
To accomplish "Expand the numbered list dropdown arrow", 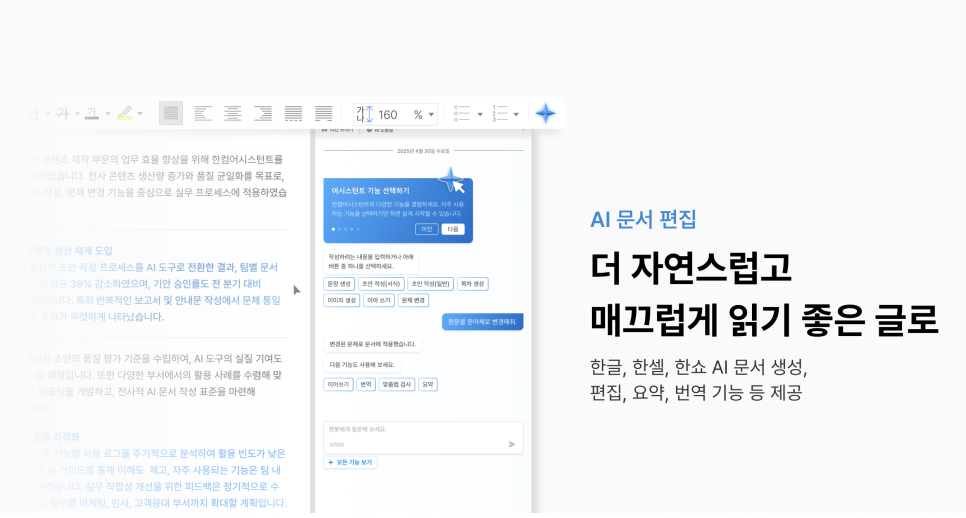I will pos(516,115).
